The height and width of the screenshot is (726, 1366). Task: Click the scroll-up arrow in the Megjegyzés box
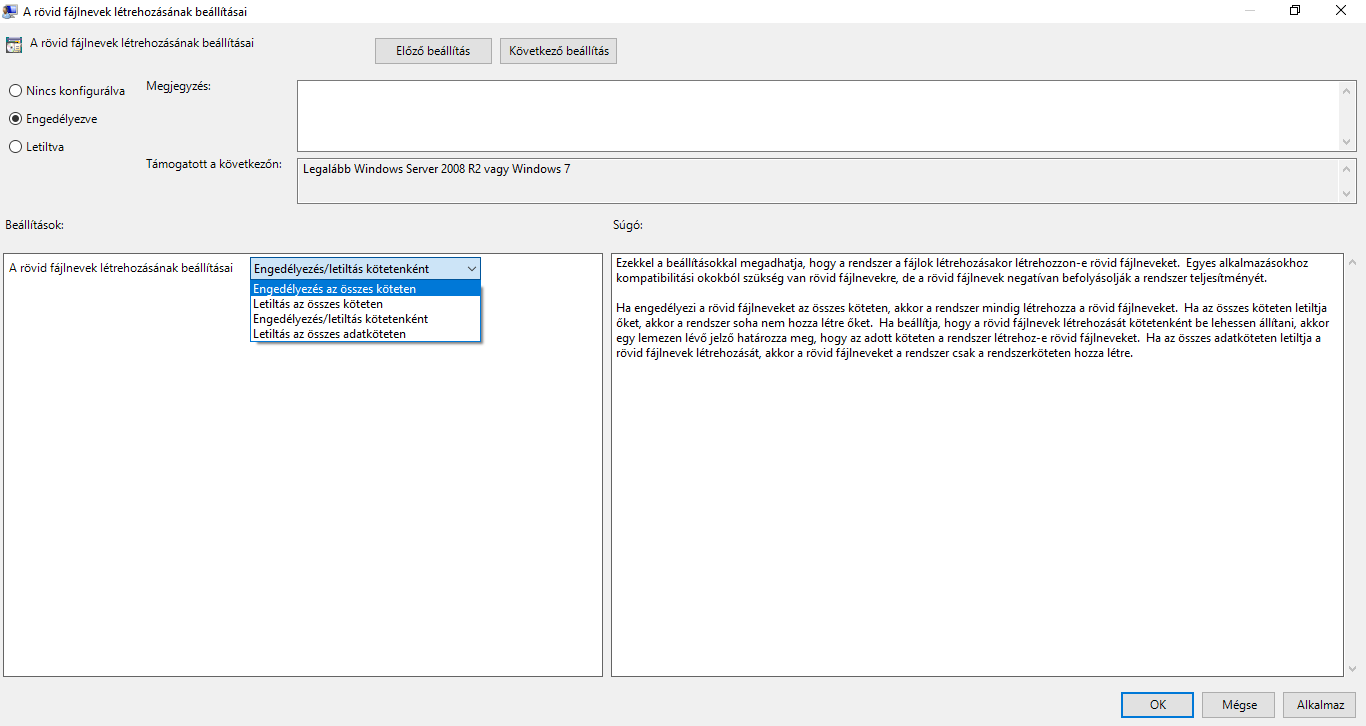pyautogui.click(x=1347, y=90)
